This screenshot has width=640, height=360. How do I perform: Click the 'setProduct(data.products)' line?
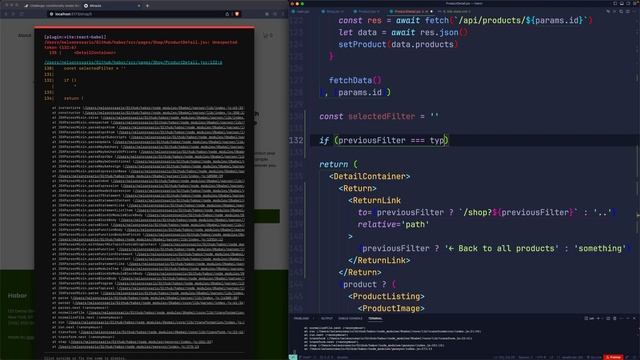pos(398,44)
